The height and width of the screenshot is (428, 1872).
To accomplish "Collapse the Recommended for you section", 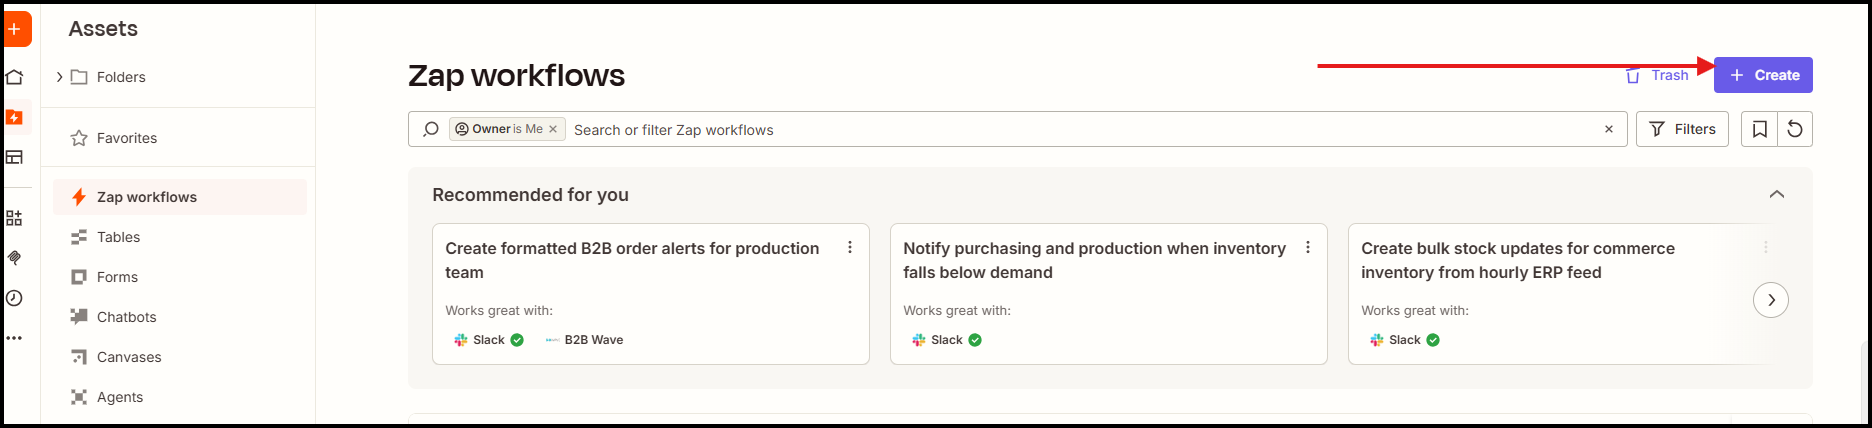I will [x=1777, y=194].
